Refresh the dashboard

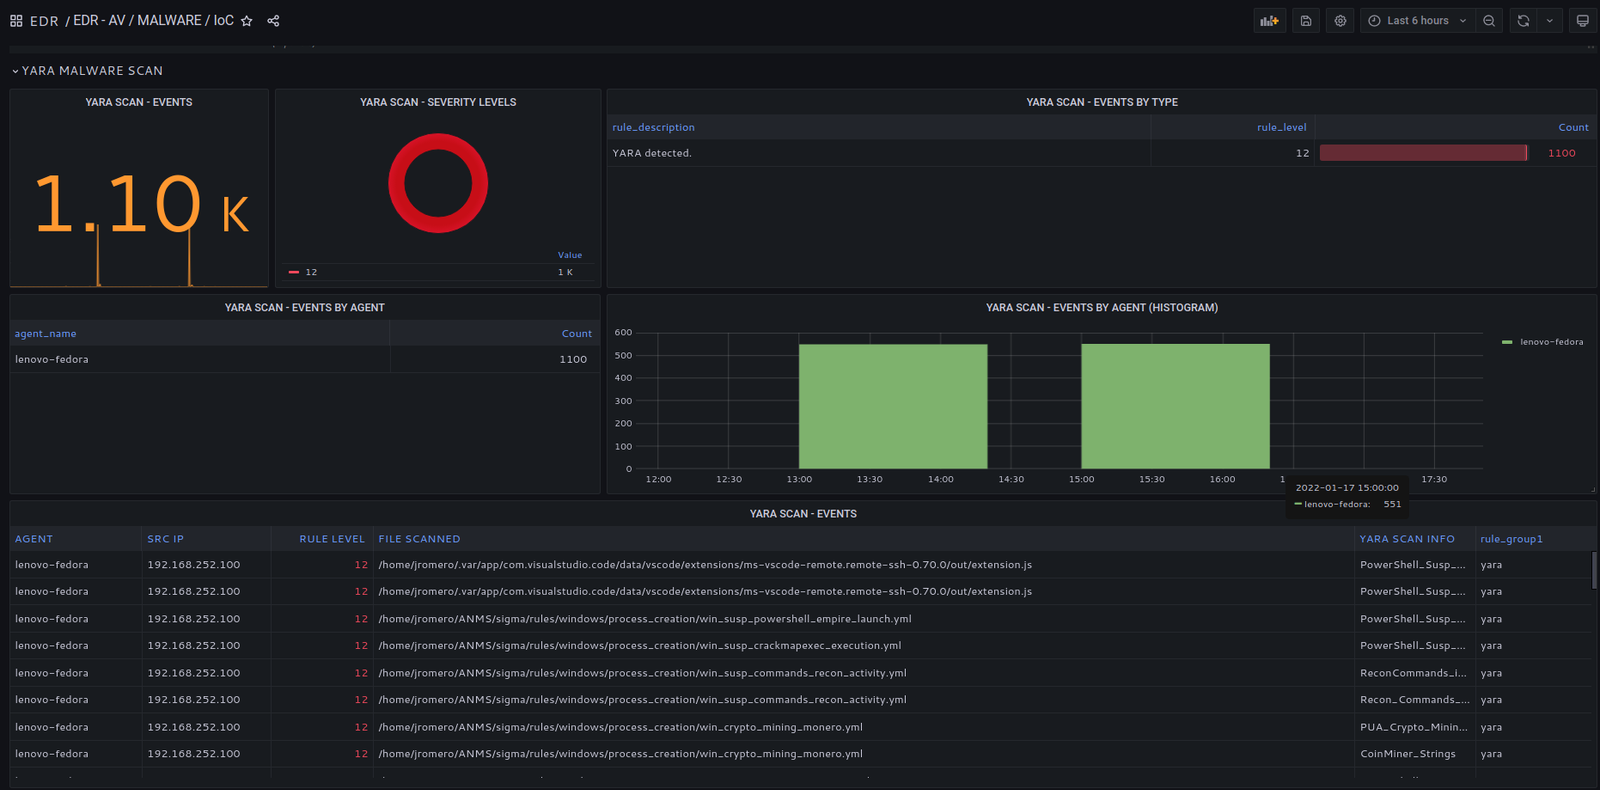pos(1523,21)
